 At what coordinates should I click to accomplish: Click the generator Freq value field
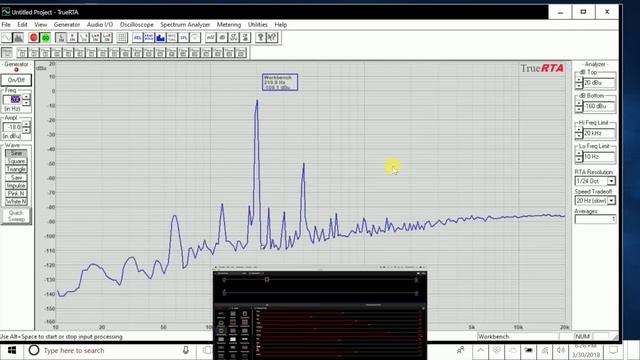pos(13,100)
